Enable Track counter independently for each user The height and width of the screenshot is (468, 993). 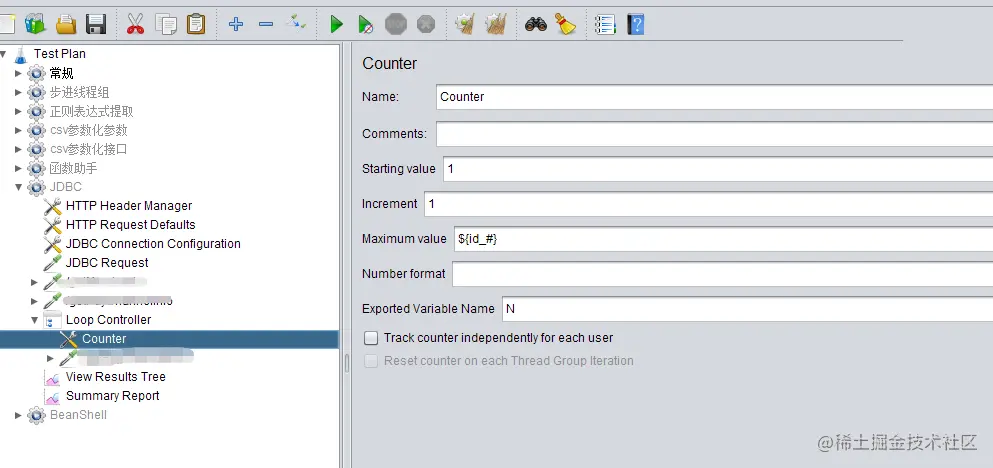click(x=371, y=338)
